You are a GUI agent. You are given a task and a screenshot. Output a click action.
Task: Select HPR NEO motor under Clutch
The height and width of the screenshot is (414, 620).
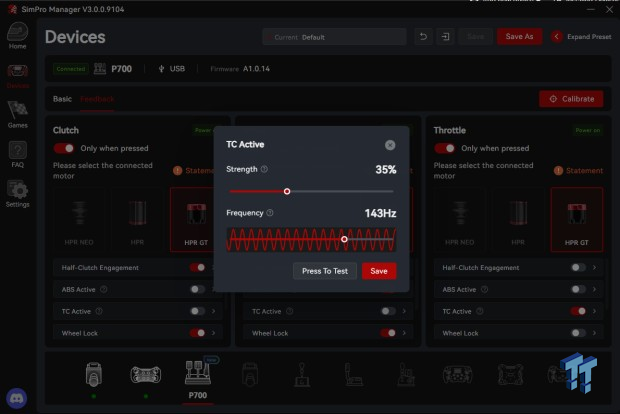tap(79, 219)
